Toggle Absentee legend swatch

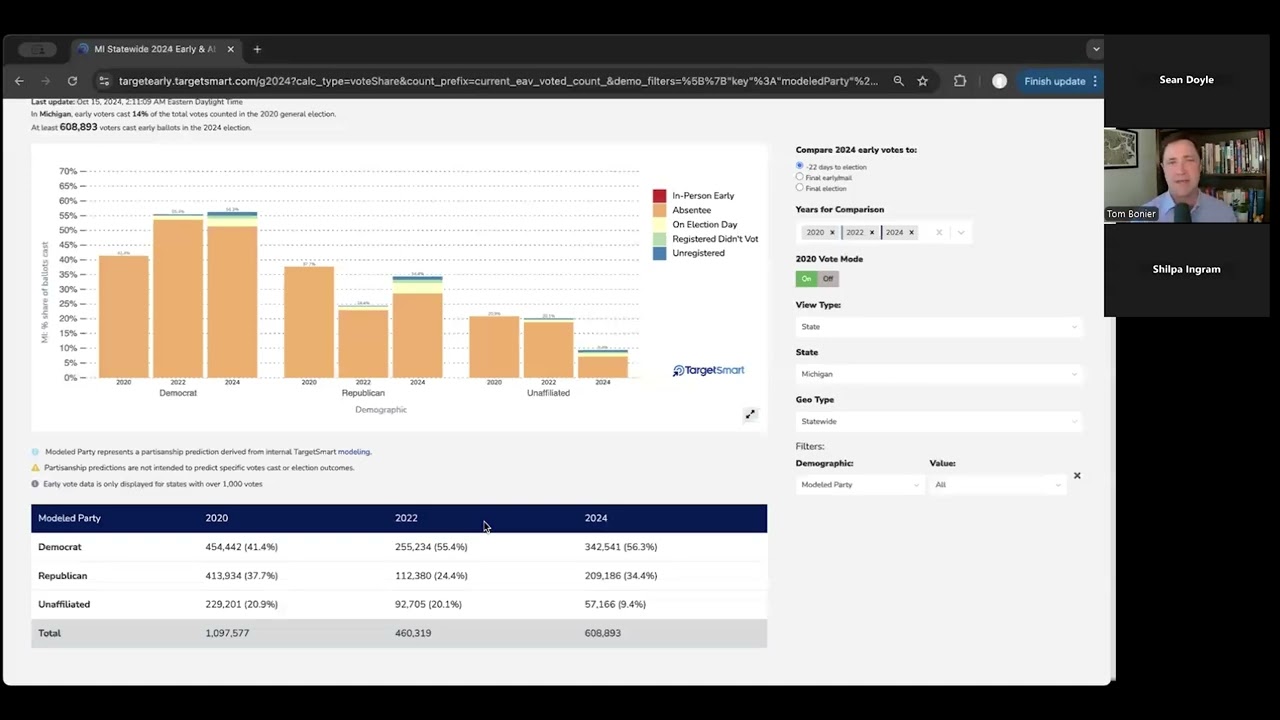point(660,210)
